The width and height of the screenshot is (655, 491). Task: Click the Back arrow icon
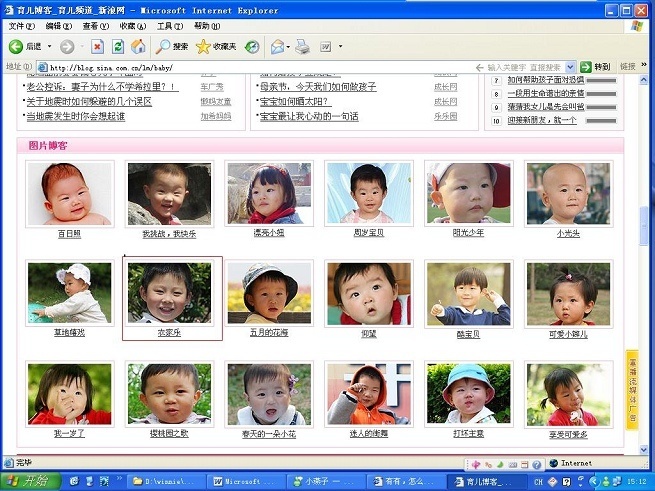[x=16, y=47]
